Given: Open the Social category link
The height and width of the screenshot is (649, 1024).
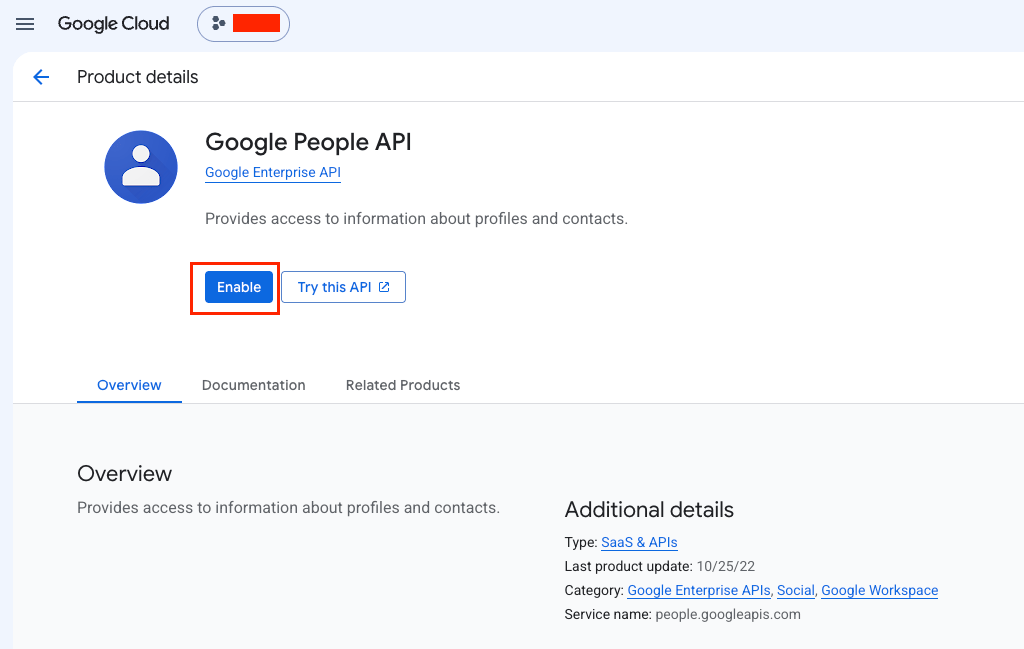Looking at the screenshot, I should point(795,590).
